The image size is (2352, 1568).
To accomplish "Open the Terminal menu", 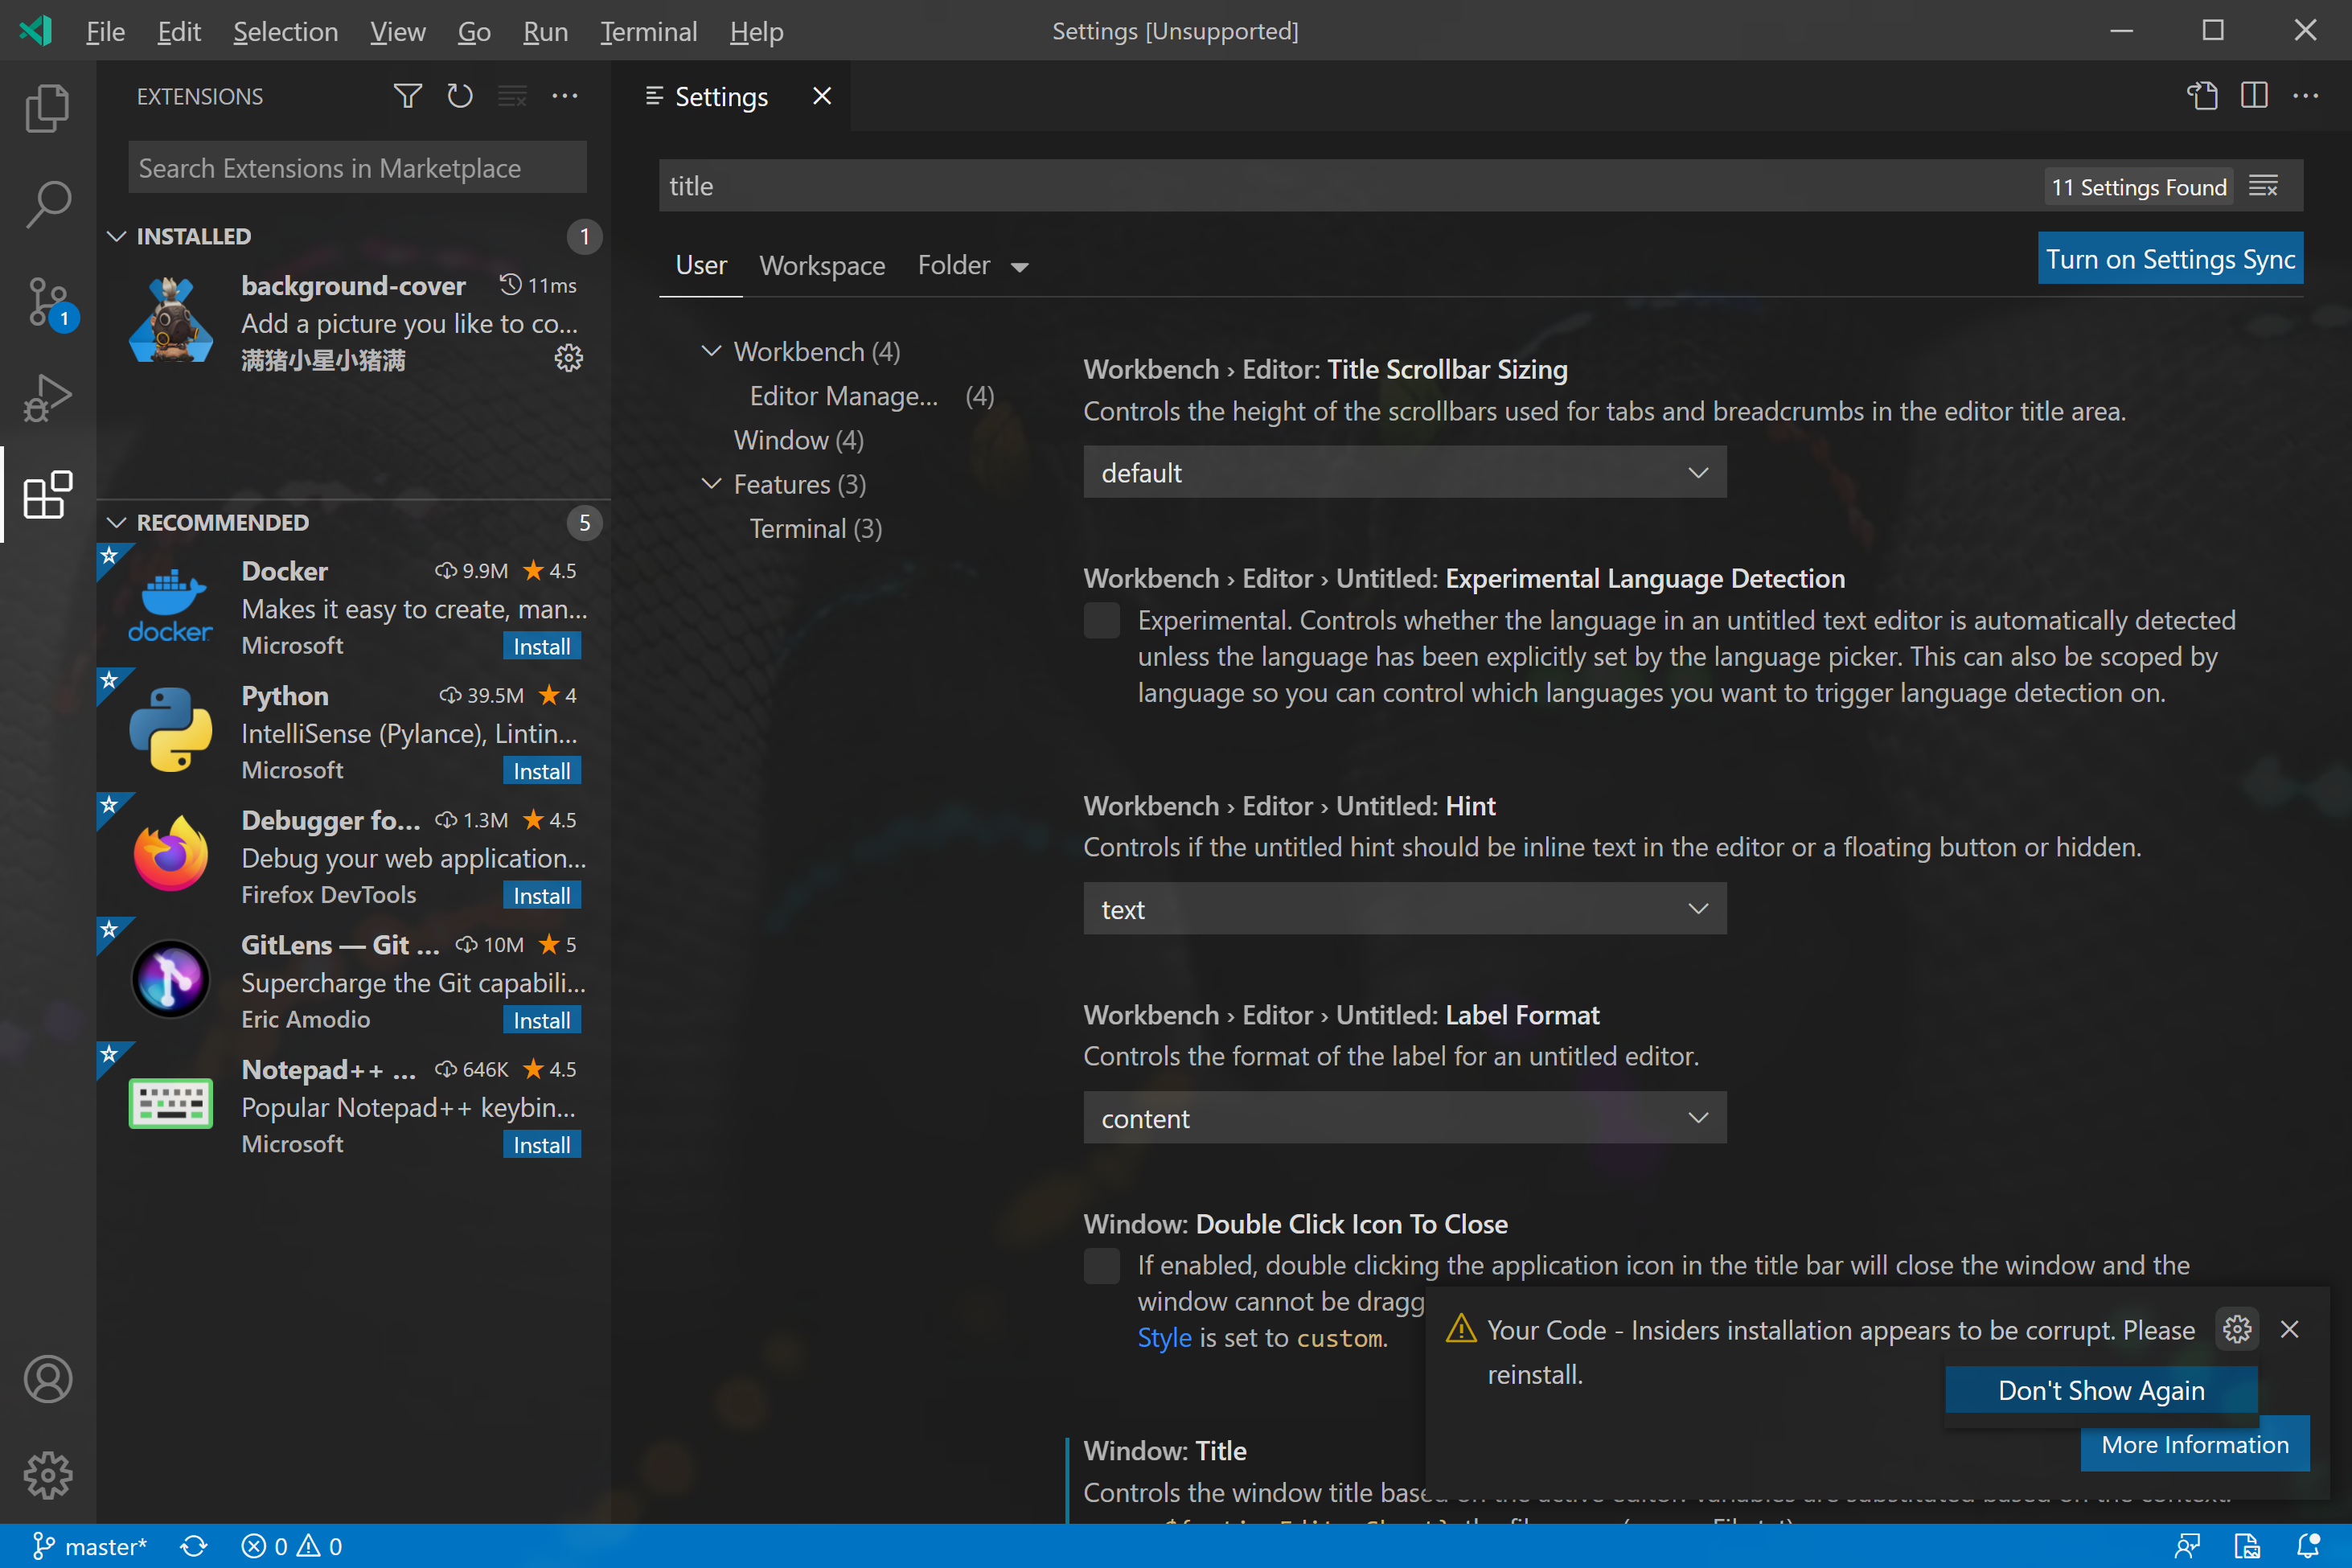I will (x=648, y=31).
